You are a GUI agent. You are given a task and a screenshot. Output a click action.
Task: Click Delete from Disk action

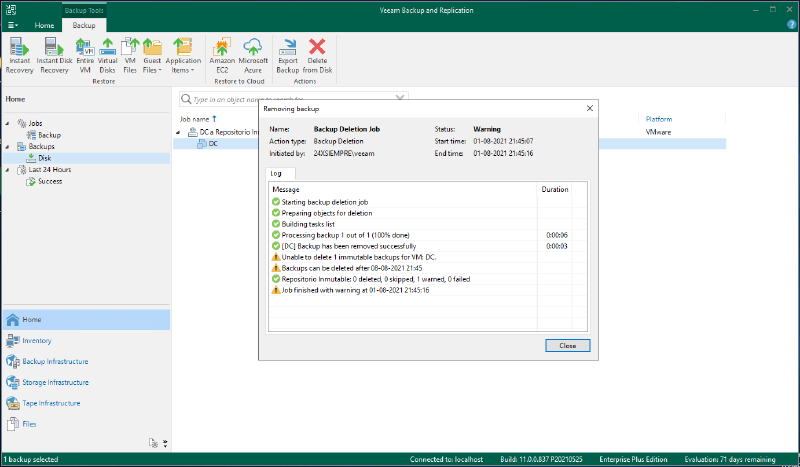pyautogui.click(x=317, y=56)
